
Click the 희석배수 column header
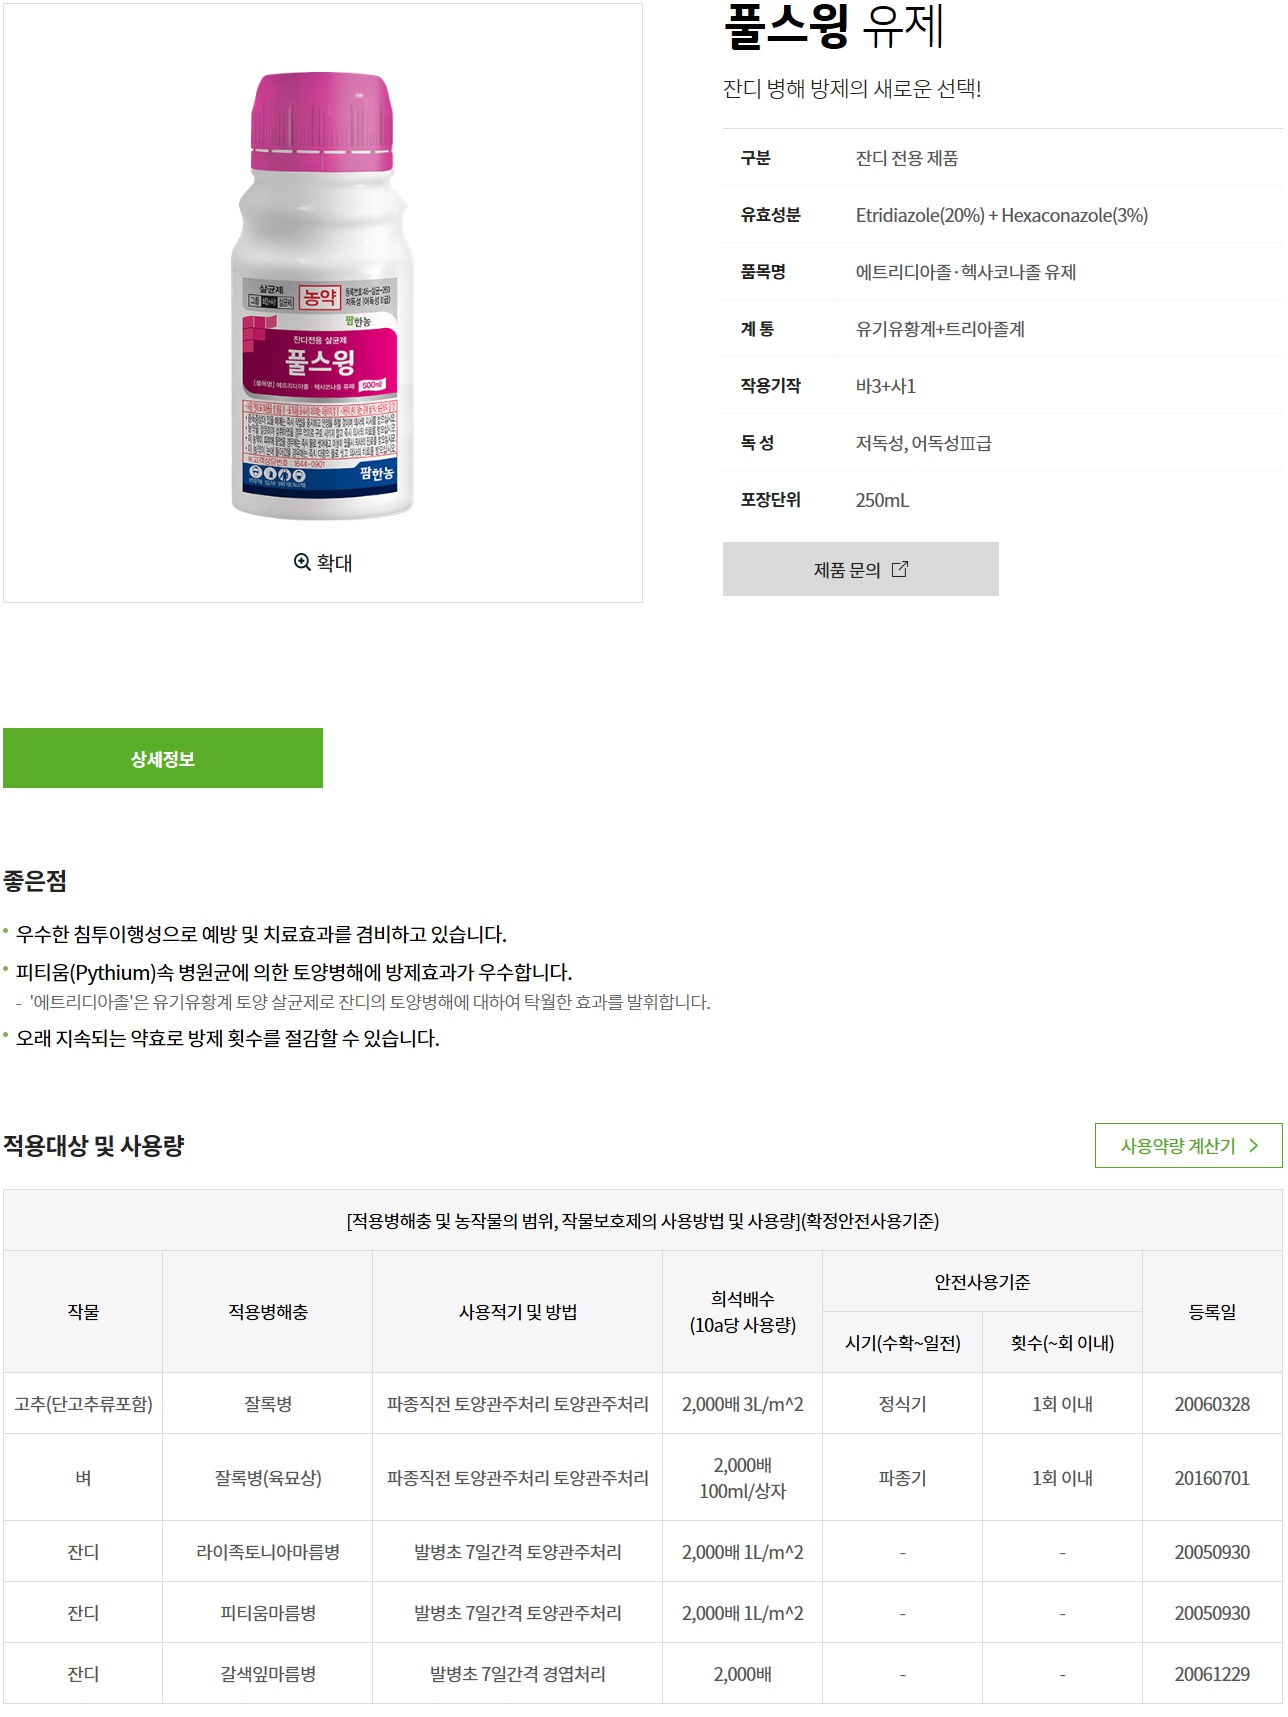[x=742, y=1312]
